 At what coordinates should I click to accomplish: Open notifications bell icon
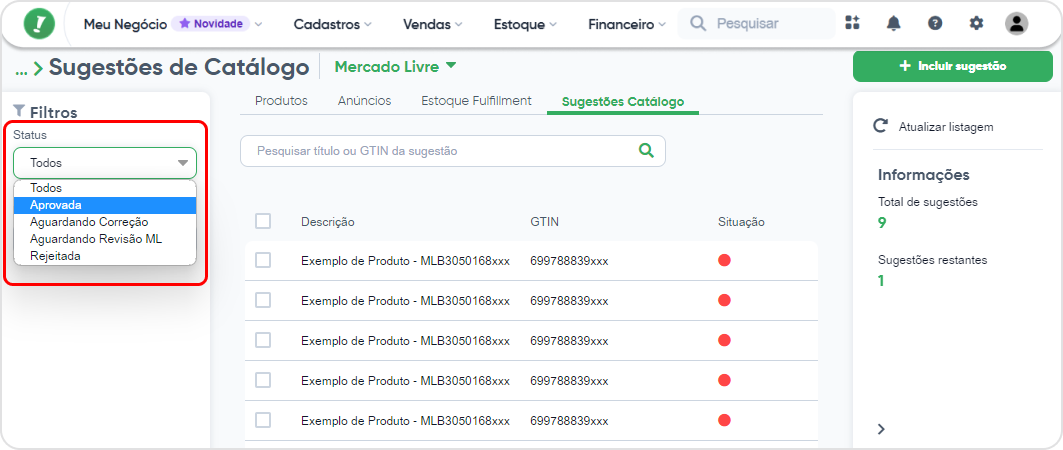894,23
